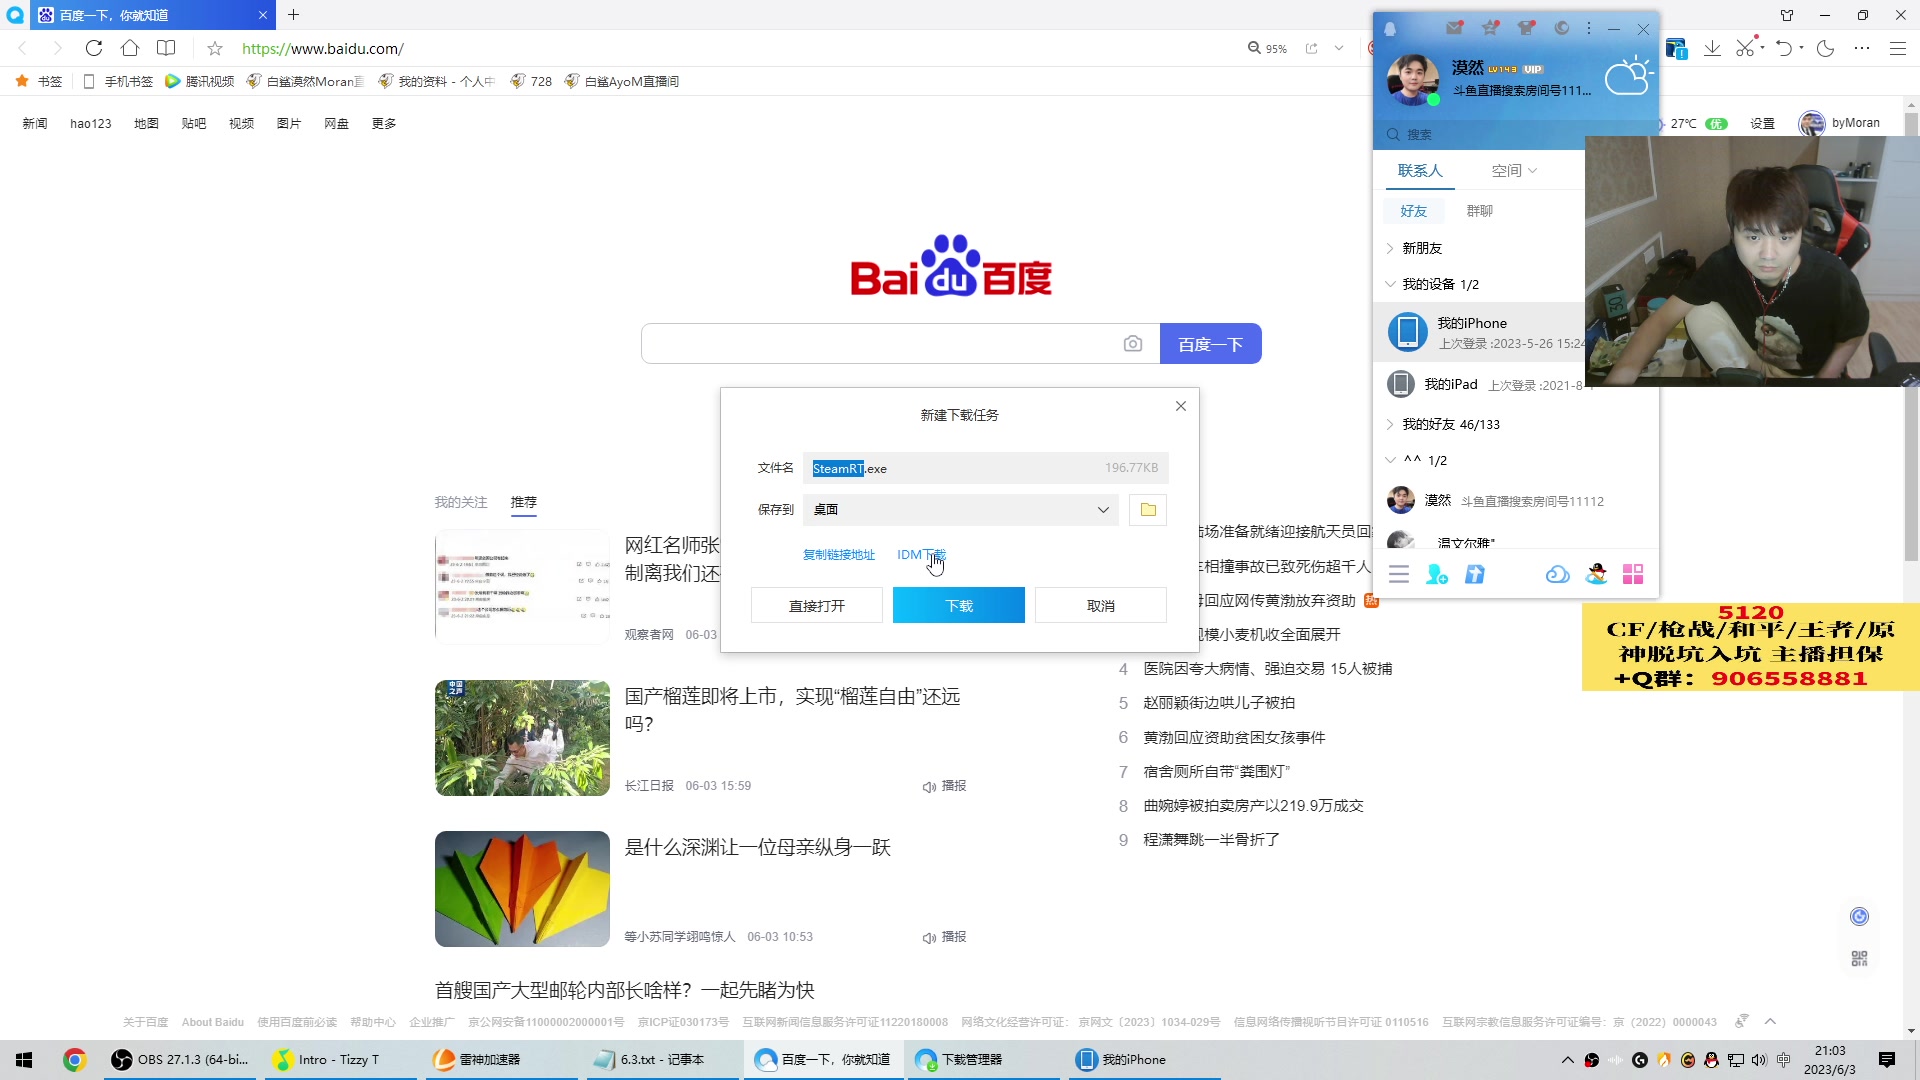Click the weather icon in QQ header

click(1628, 76)
